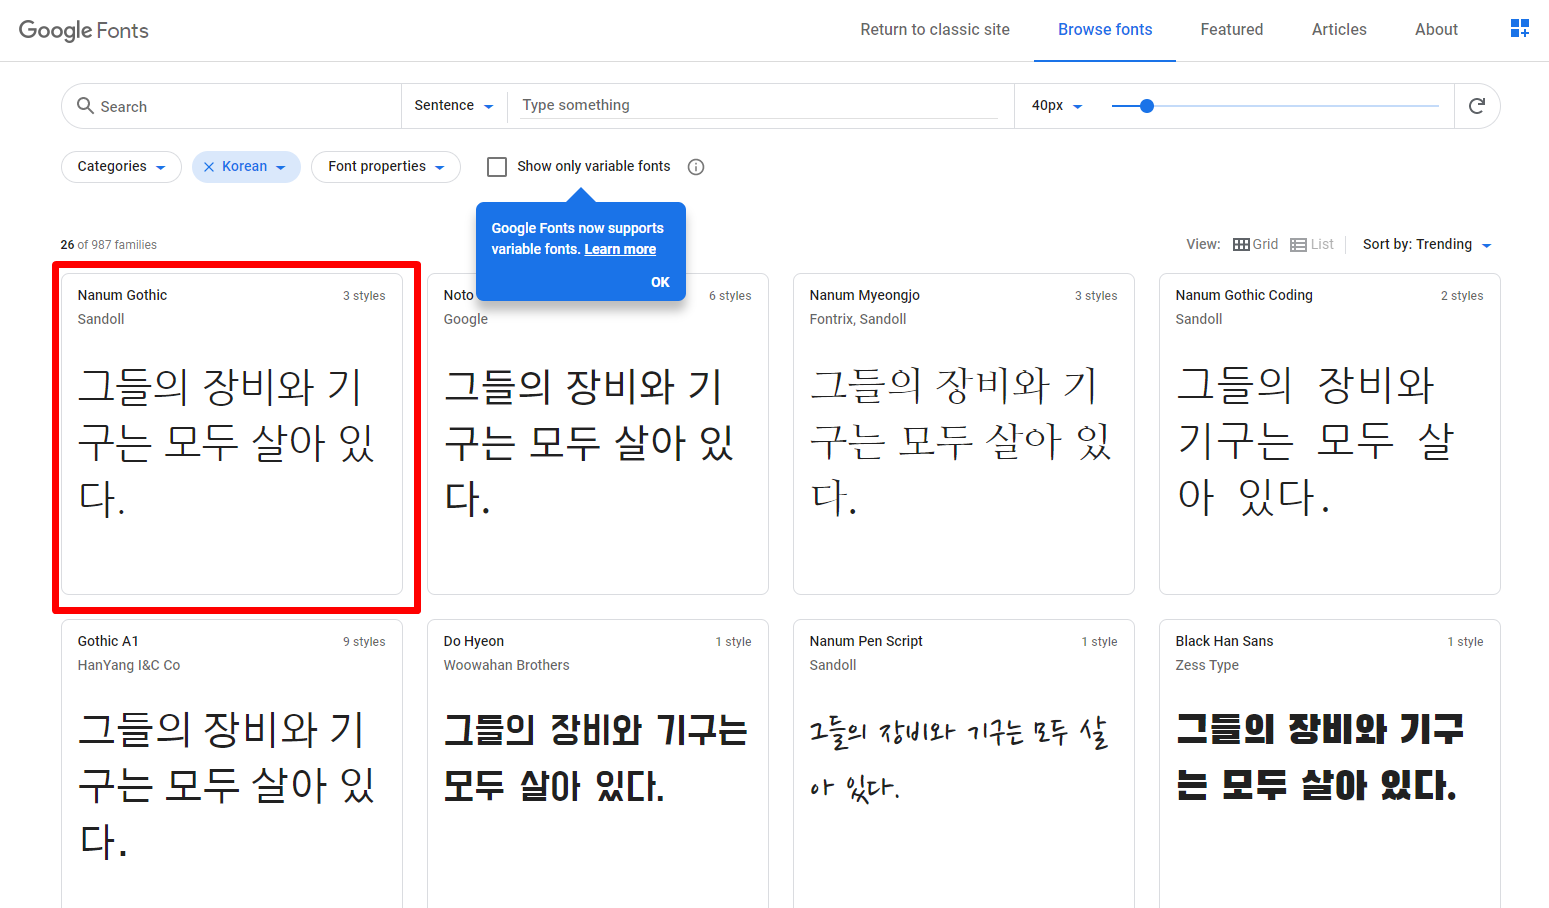The image size is (1549, 908).
Task: Open the Do Hyeon font card
Action: (x=598, y=764)
